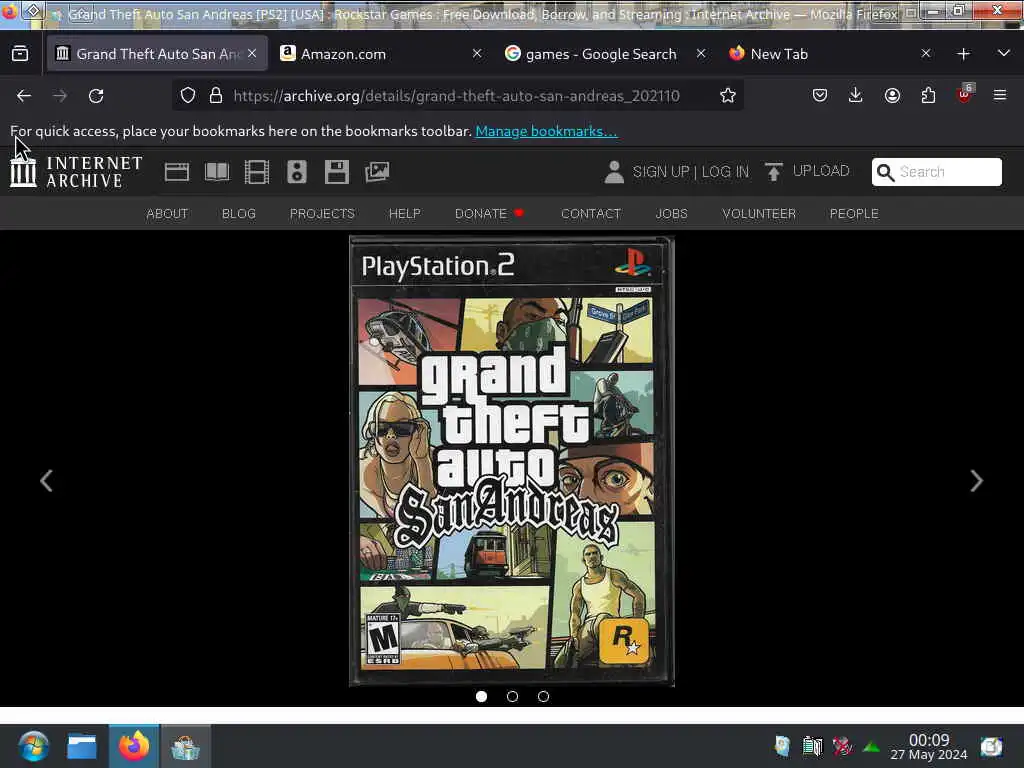The image size is (1024, 768).
Task: Show previous image with left carousel arrow
Action: 46,481
